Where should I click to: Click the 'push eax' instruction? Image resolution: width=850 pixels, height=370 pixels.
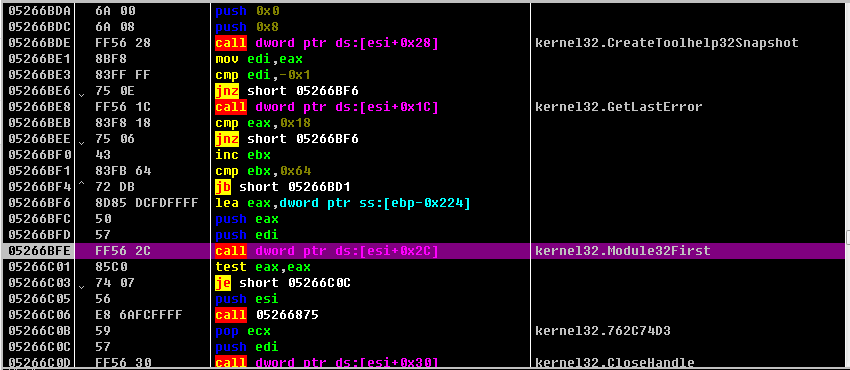pyautogui.click(x=247, y=219)
